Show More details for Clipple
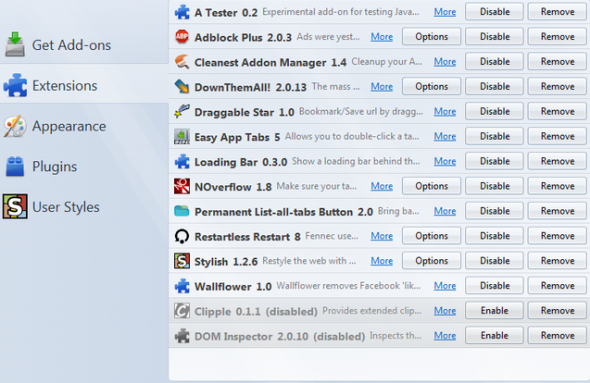590x383 pixels. click(445, 311)
